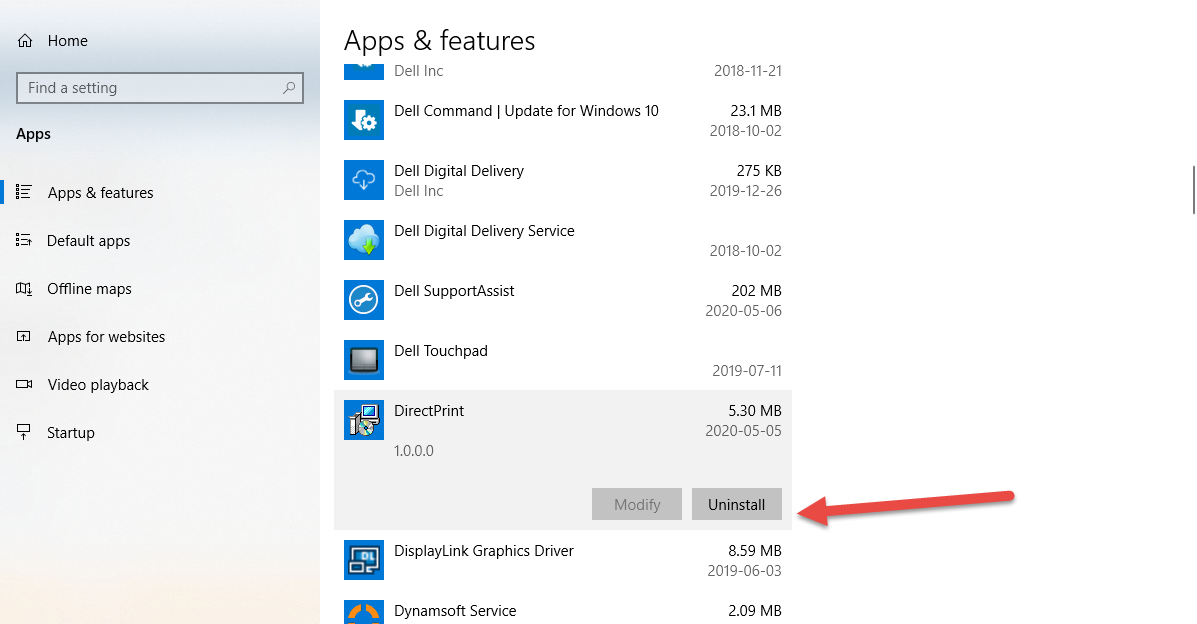This screenshot has height=624, width=1197.
Task: Click the Dell Touchpad app icon
Action: (x=363, y=360)
